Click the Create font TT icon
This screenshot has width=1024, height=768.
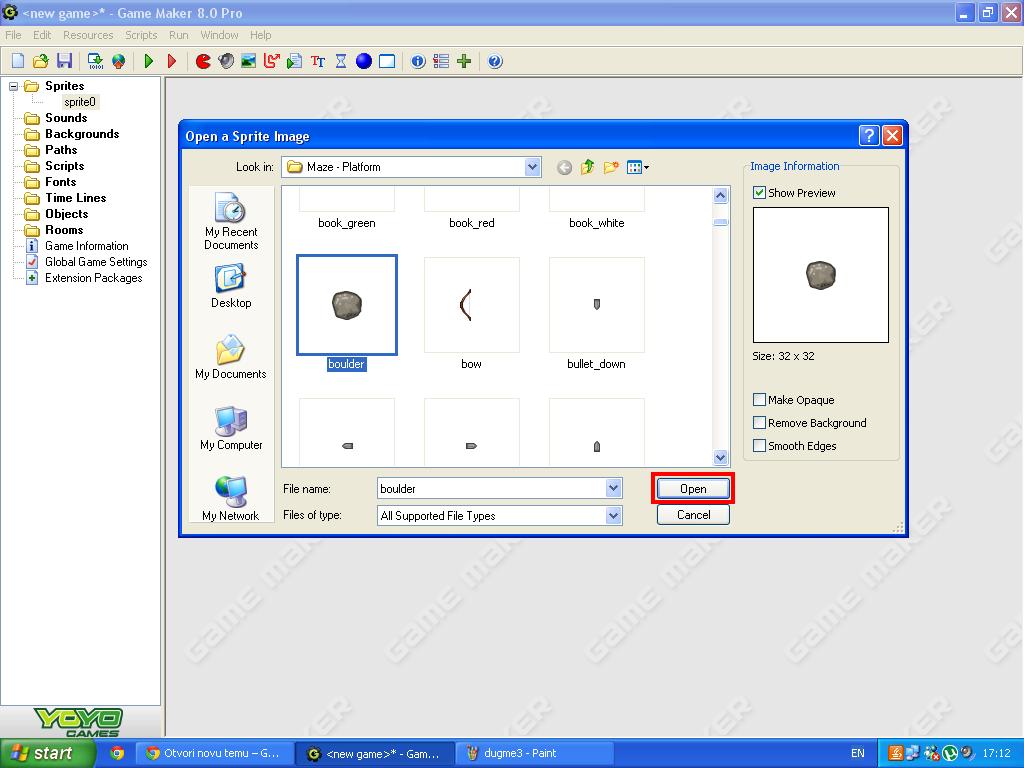(x=318, y=61)
